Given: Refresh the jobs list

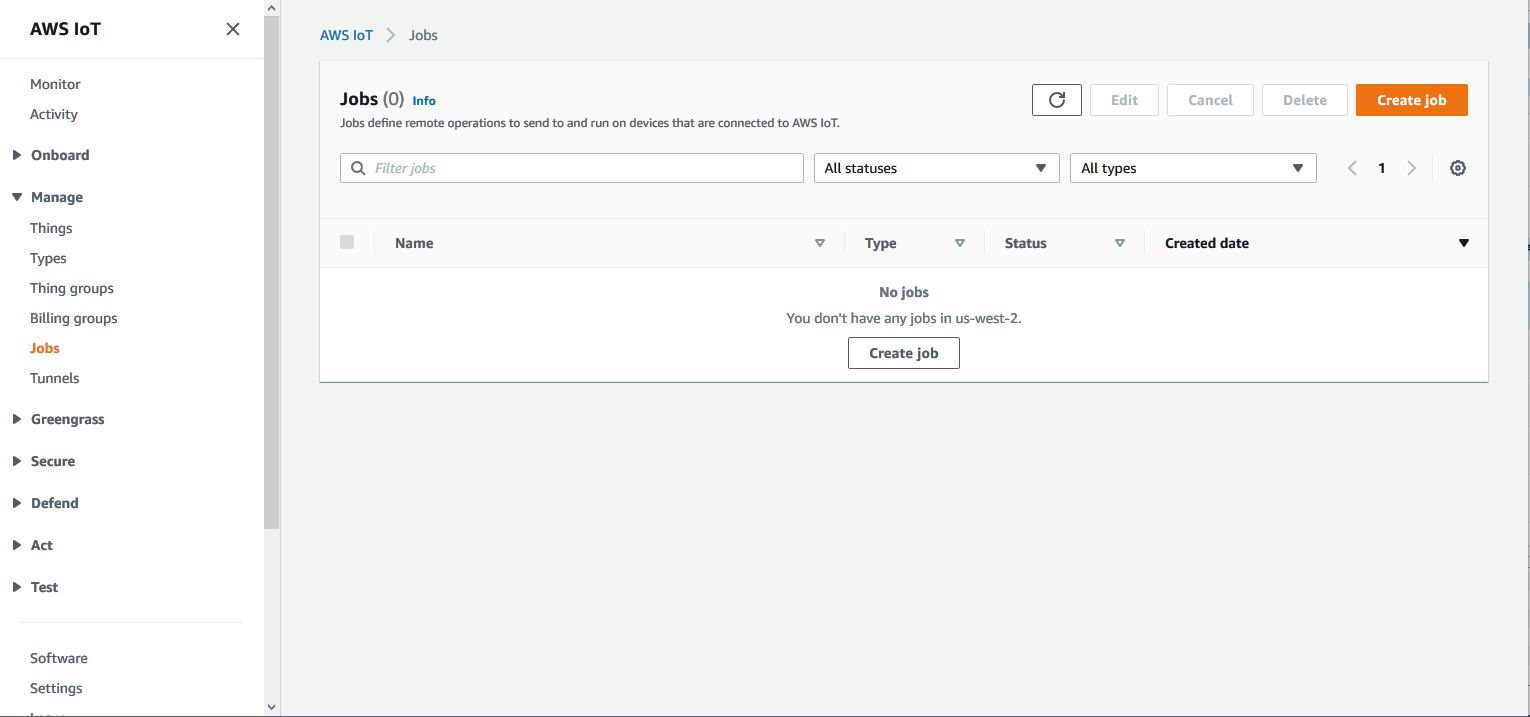Looking at the screenshot, I should click(1057, 100).
